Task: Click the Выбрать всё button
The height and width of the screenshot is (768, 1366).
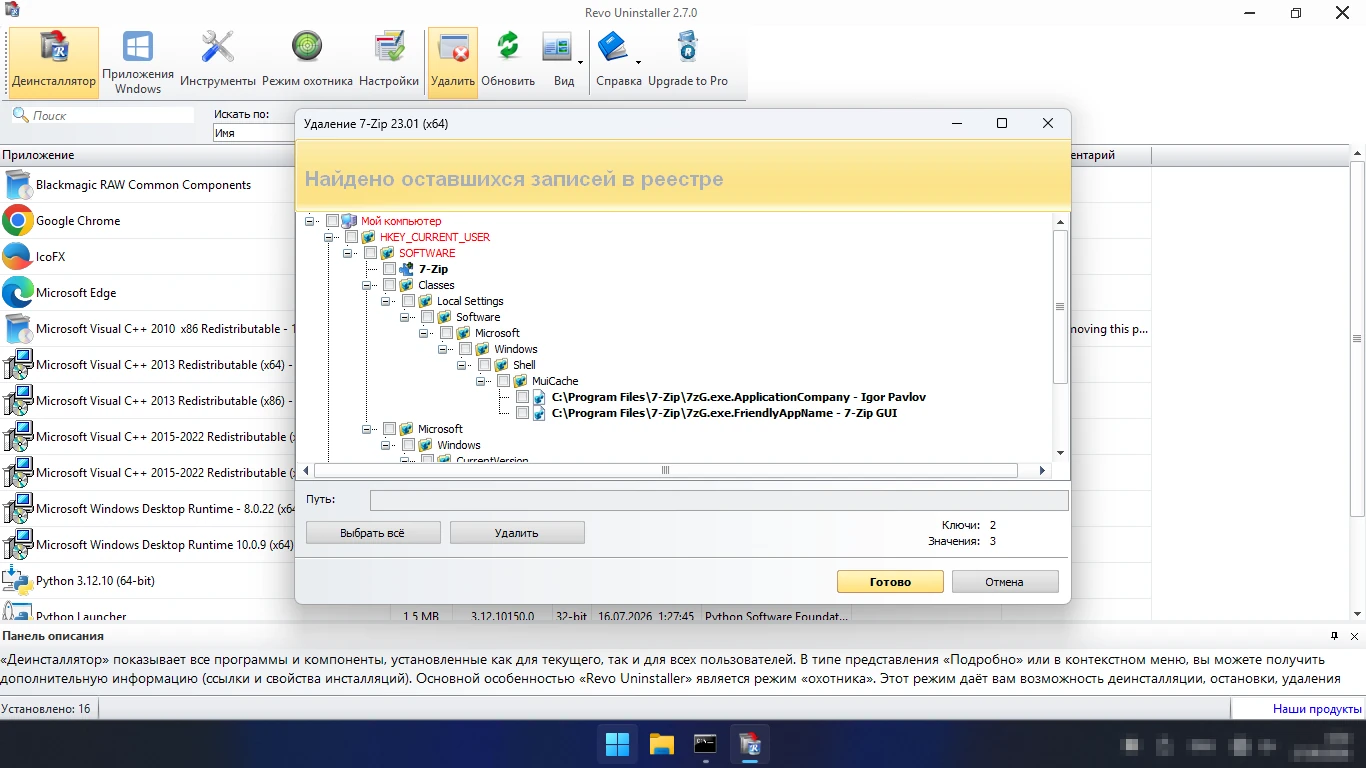Action: (373, 533)
